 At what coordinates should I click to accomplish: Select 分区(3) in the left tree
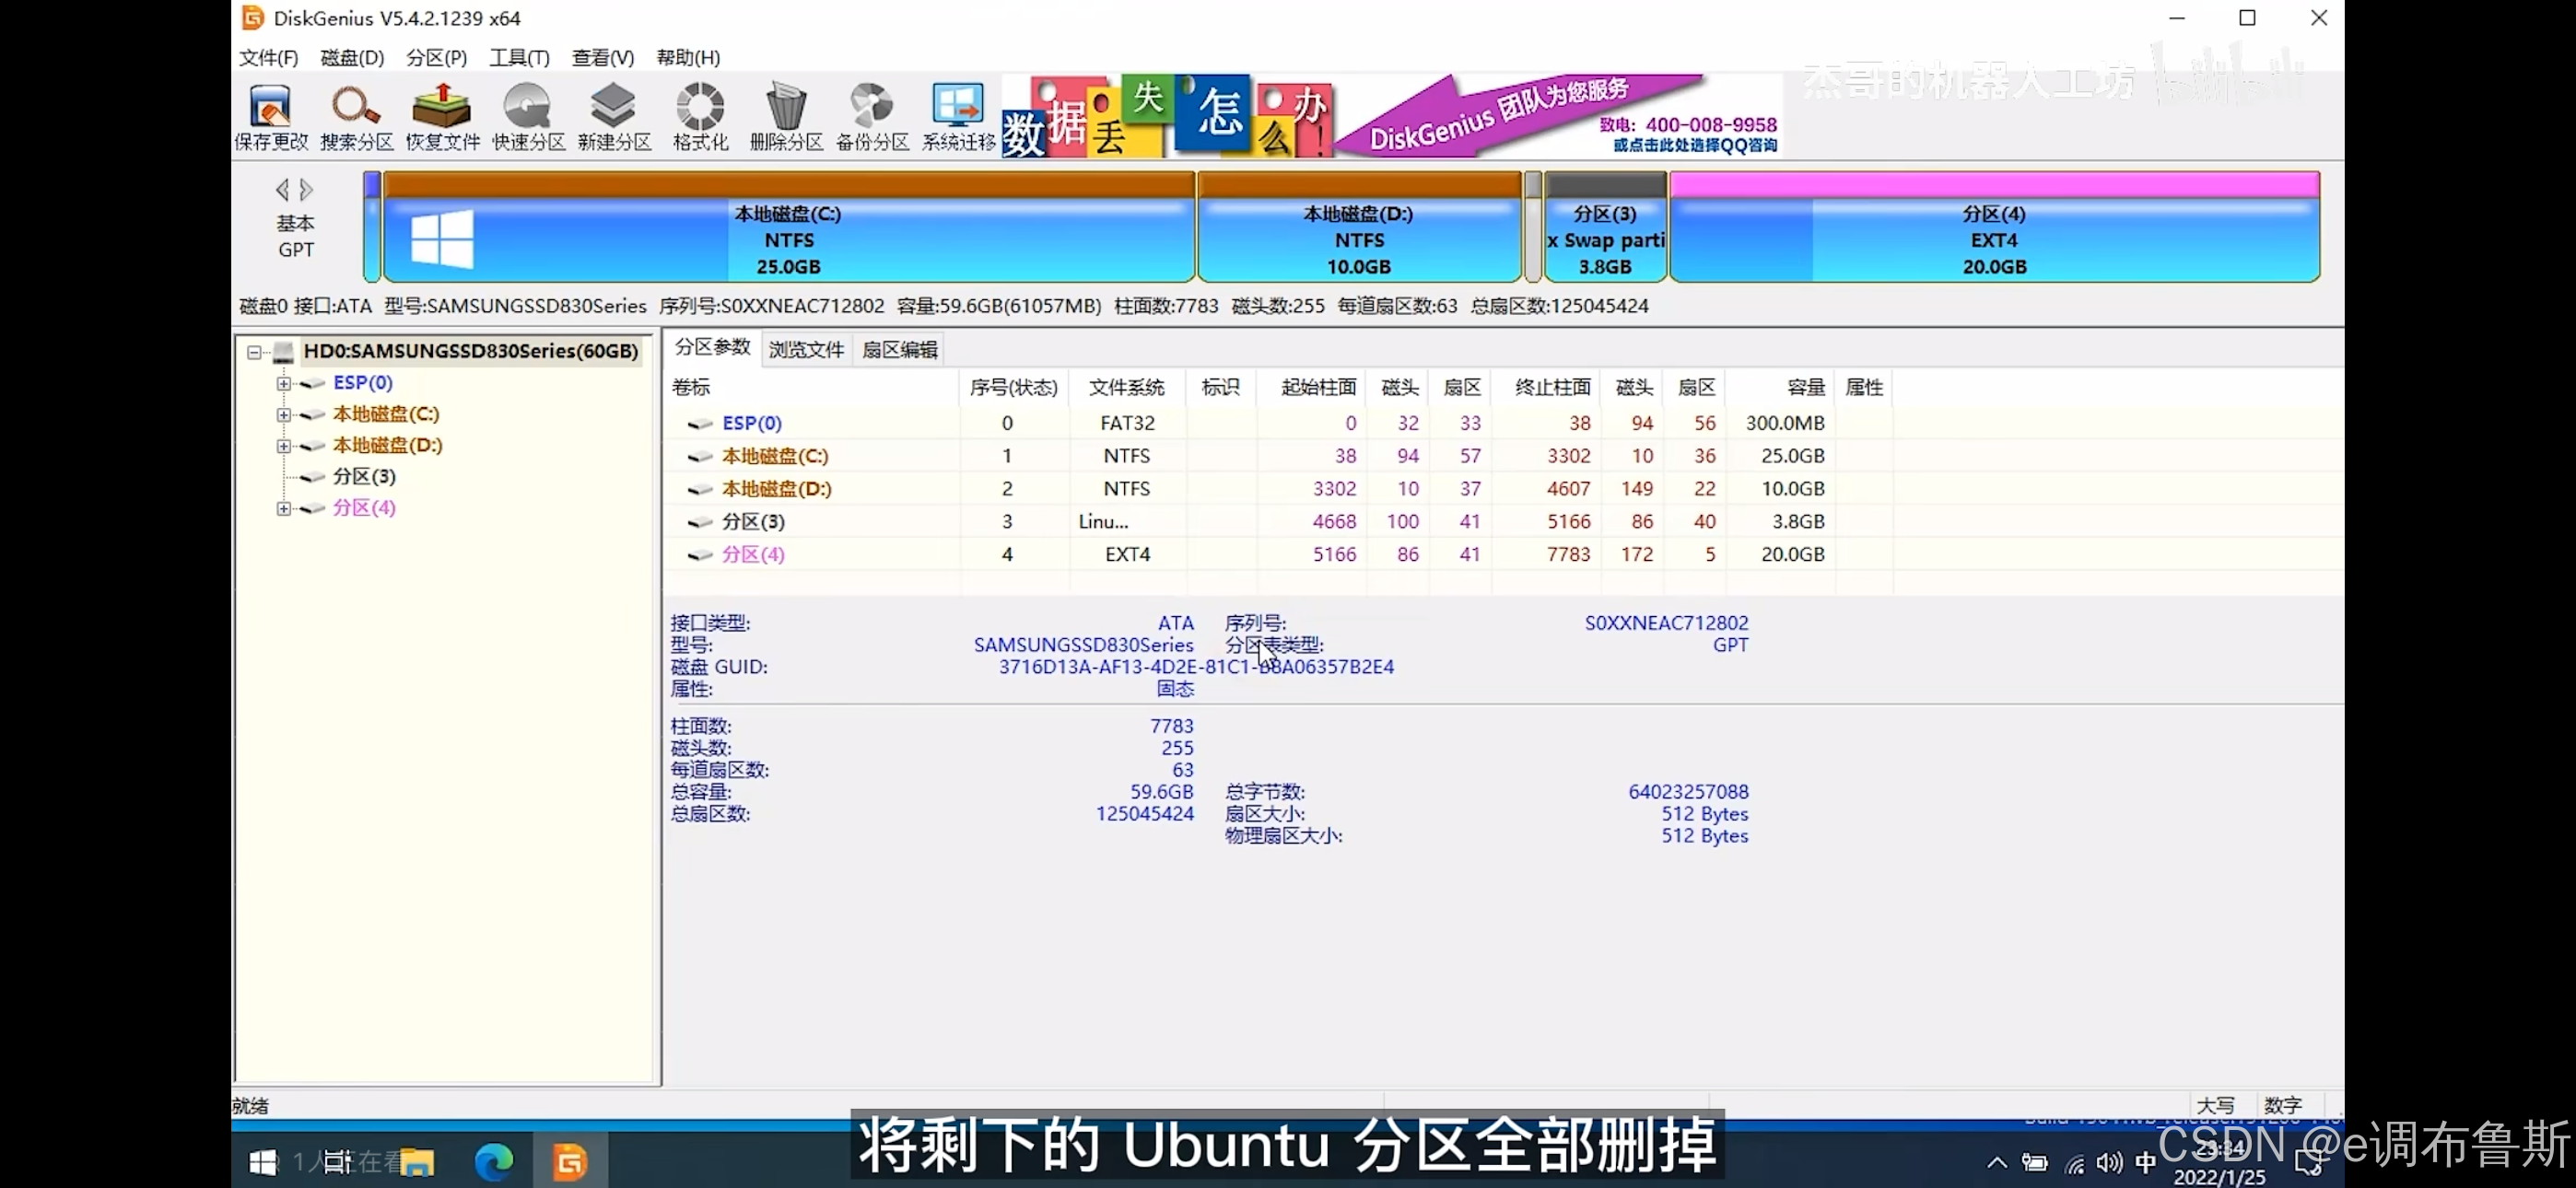[364, 476]
